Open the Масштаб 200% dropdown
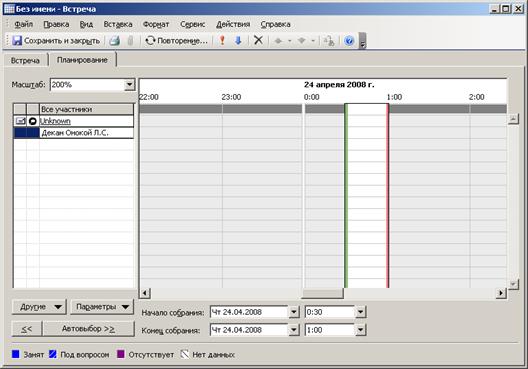This screenshot has height=369, width=528. pos(129,85)
